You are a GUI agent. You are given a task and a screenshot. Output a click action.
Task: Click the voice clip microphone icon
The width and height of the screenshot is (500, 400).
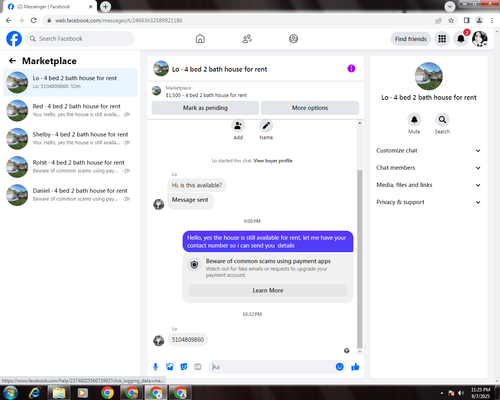[155, 367]
